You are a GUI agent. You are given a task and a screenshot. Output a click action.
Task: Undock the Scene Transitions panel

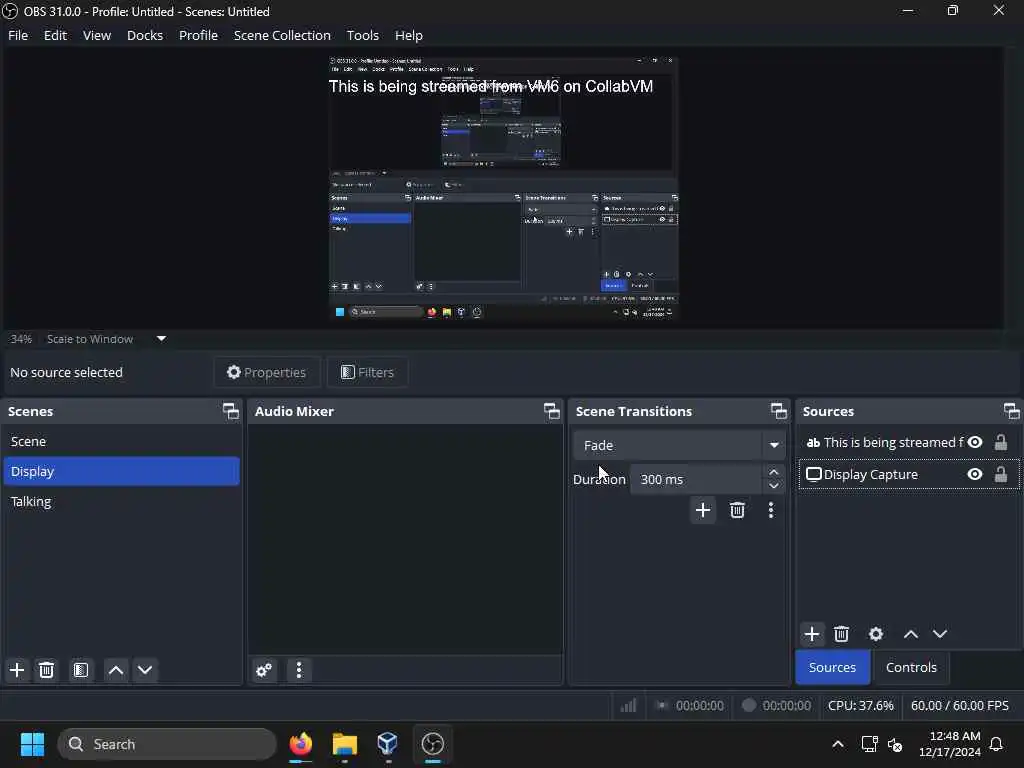778,411
